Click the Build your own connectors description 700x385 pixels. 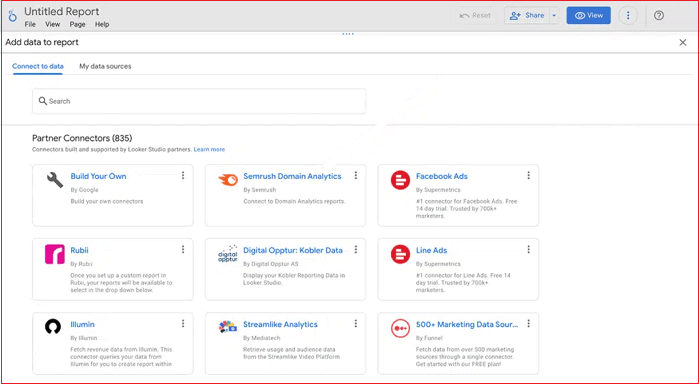point(107,201)
